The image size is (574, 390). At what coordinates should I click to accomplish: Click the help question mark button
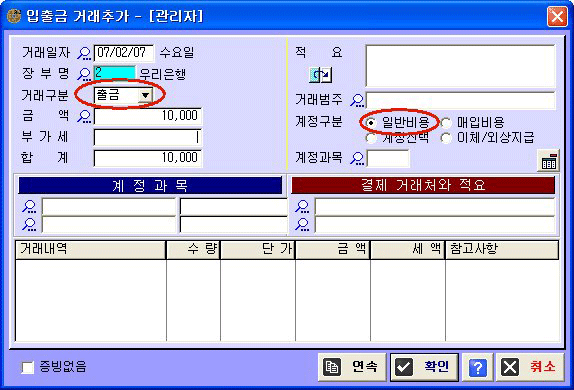(x=478, y=367)
